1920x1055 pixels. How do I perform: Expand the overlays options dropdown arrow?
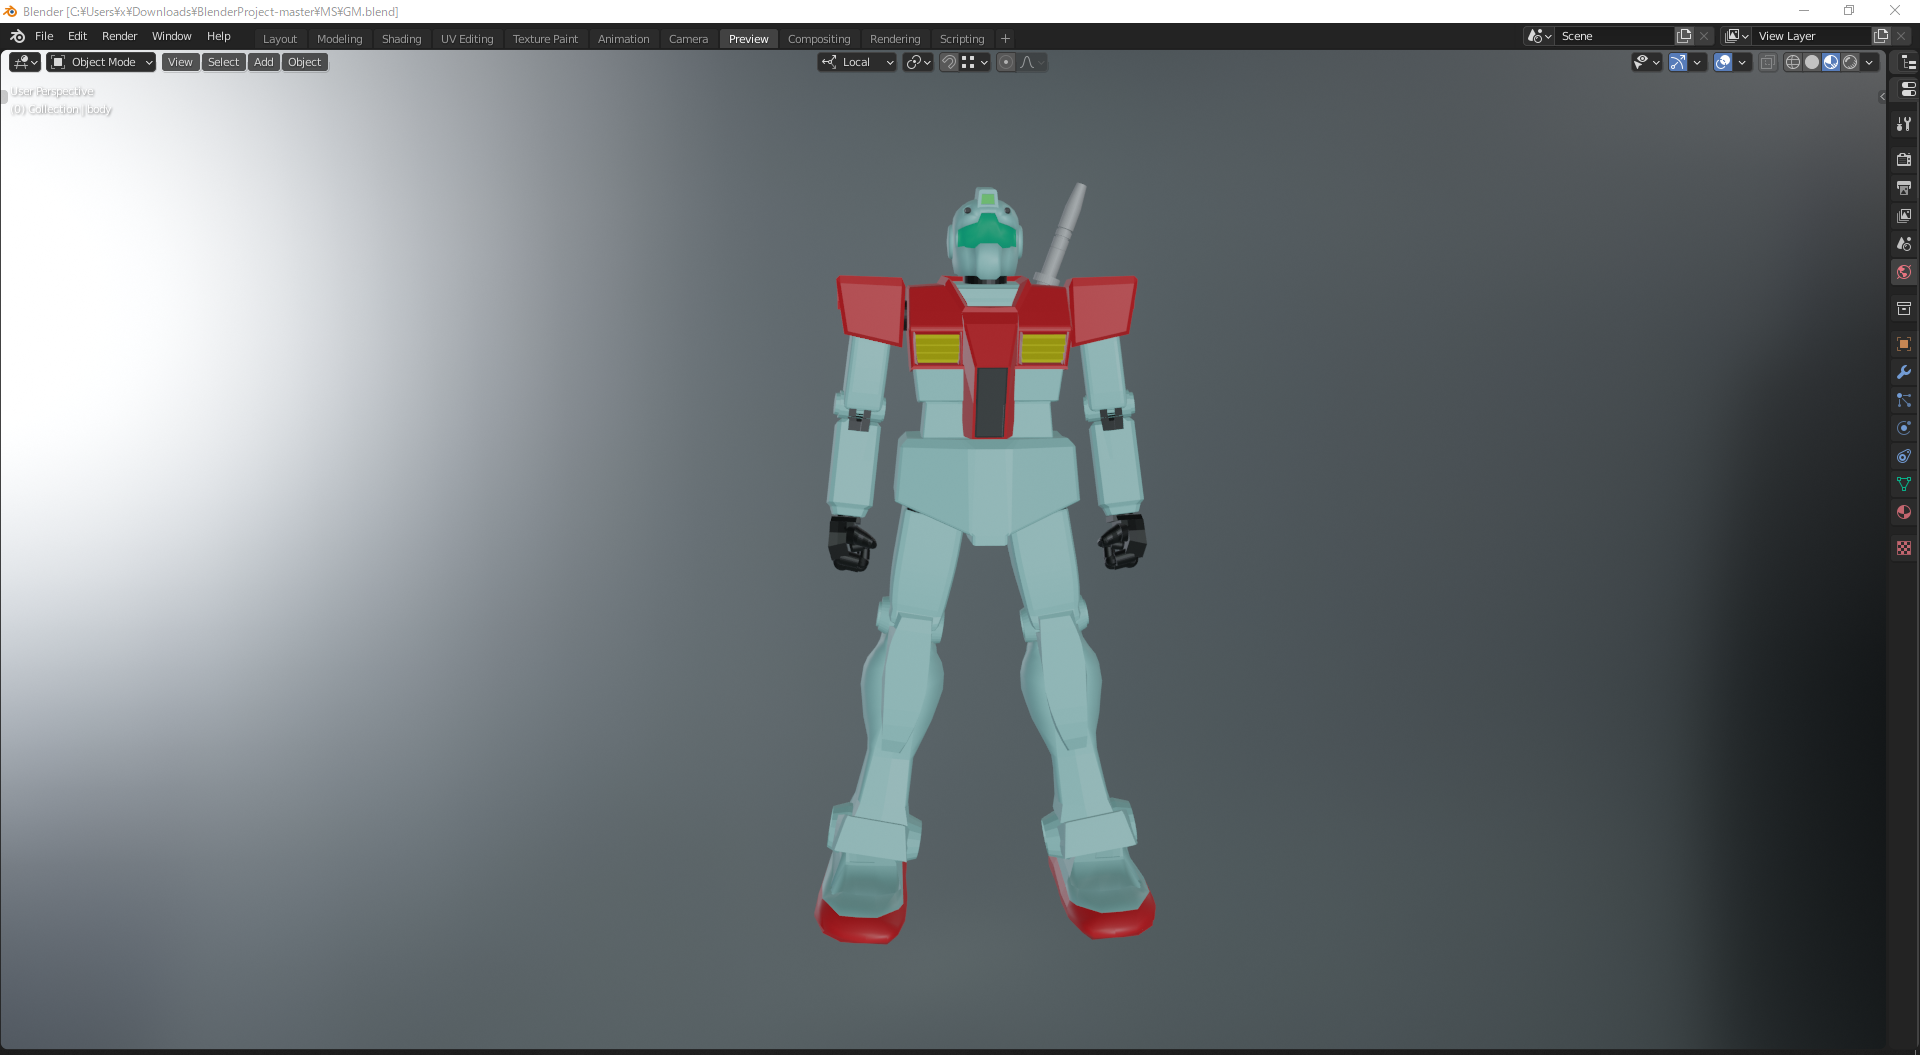(1742, 62)
